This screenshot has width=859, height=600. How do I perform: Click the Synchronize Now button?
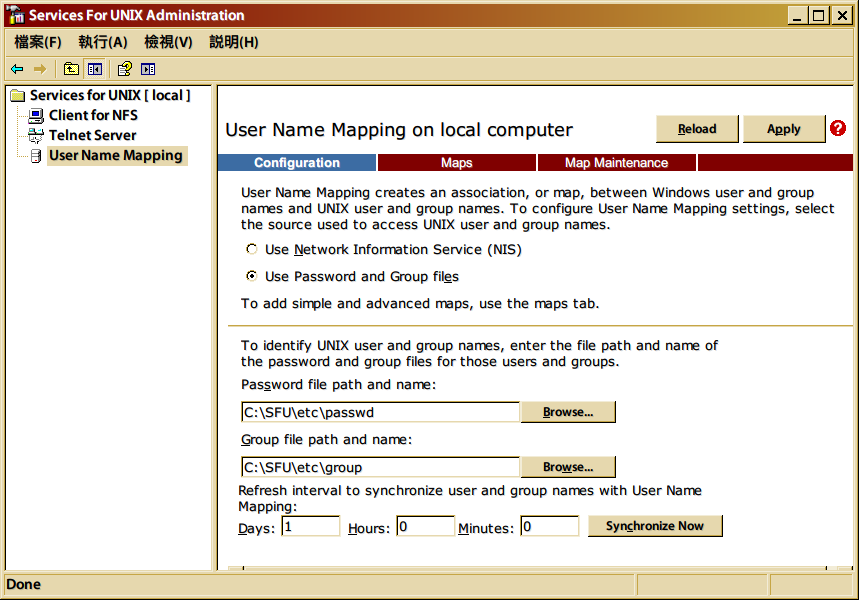coord(655,525)
